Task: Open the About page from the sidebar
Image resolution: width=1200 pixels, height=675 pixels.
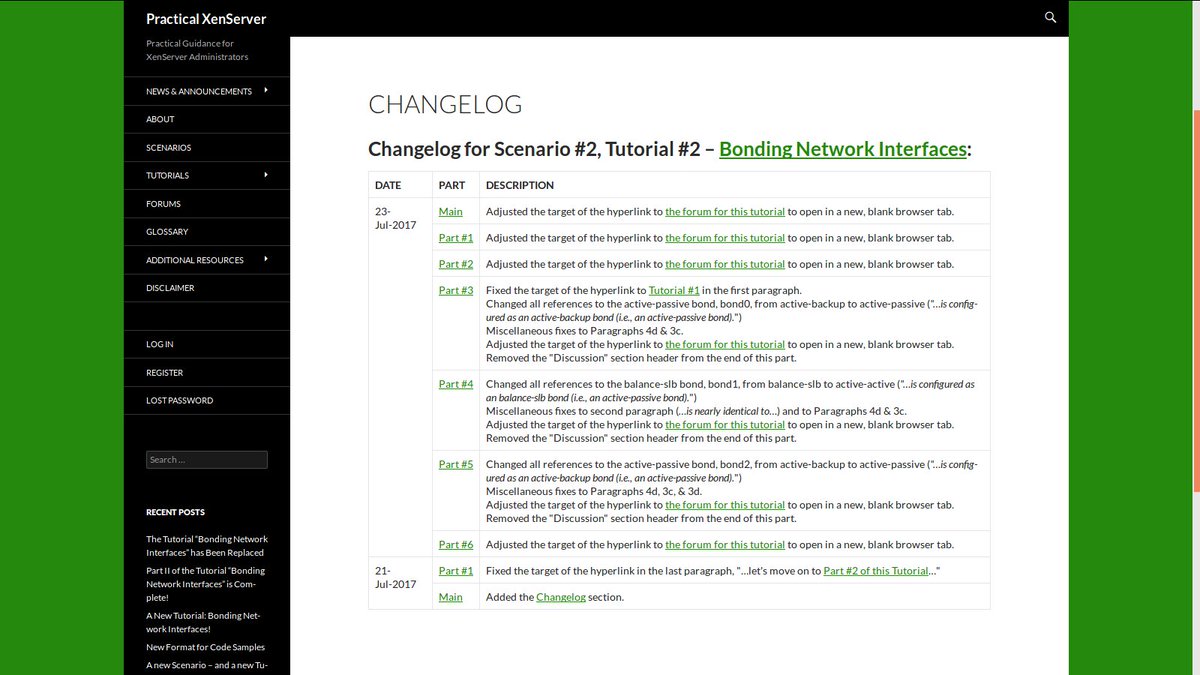Action: [x=160, y=119]
